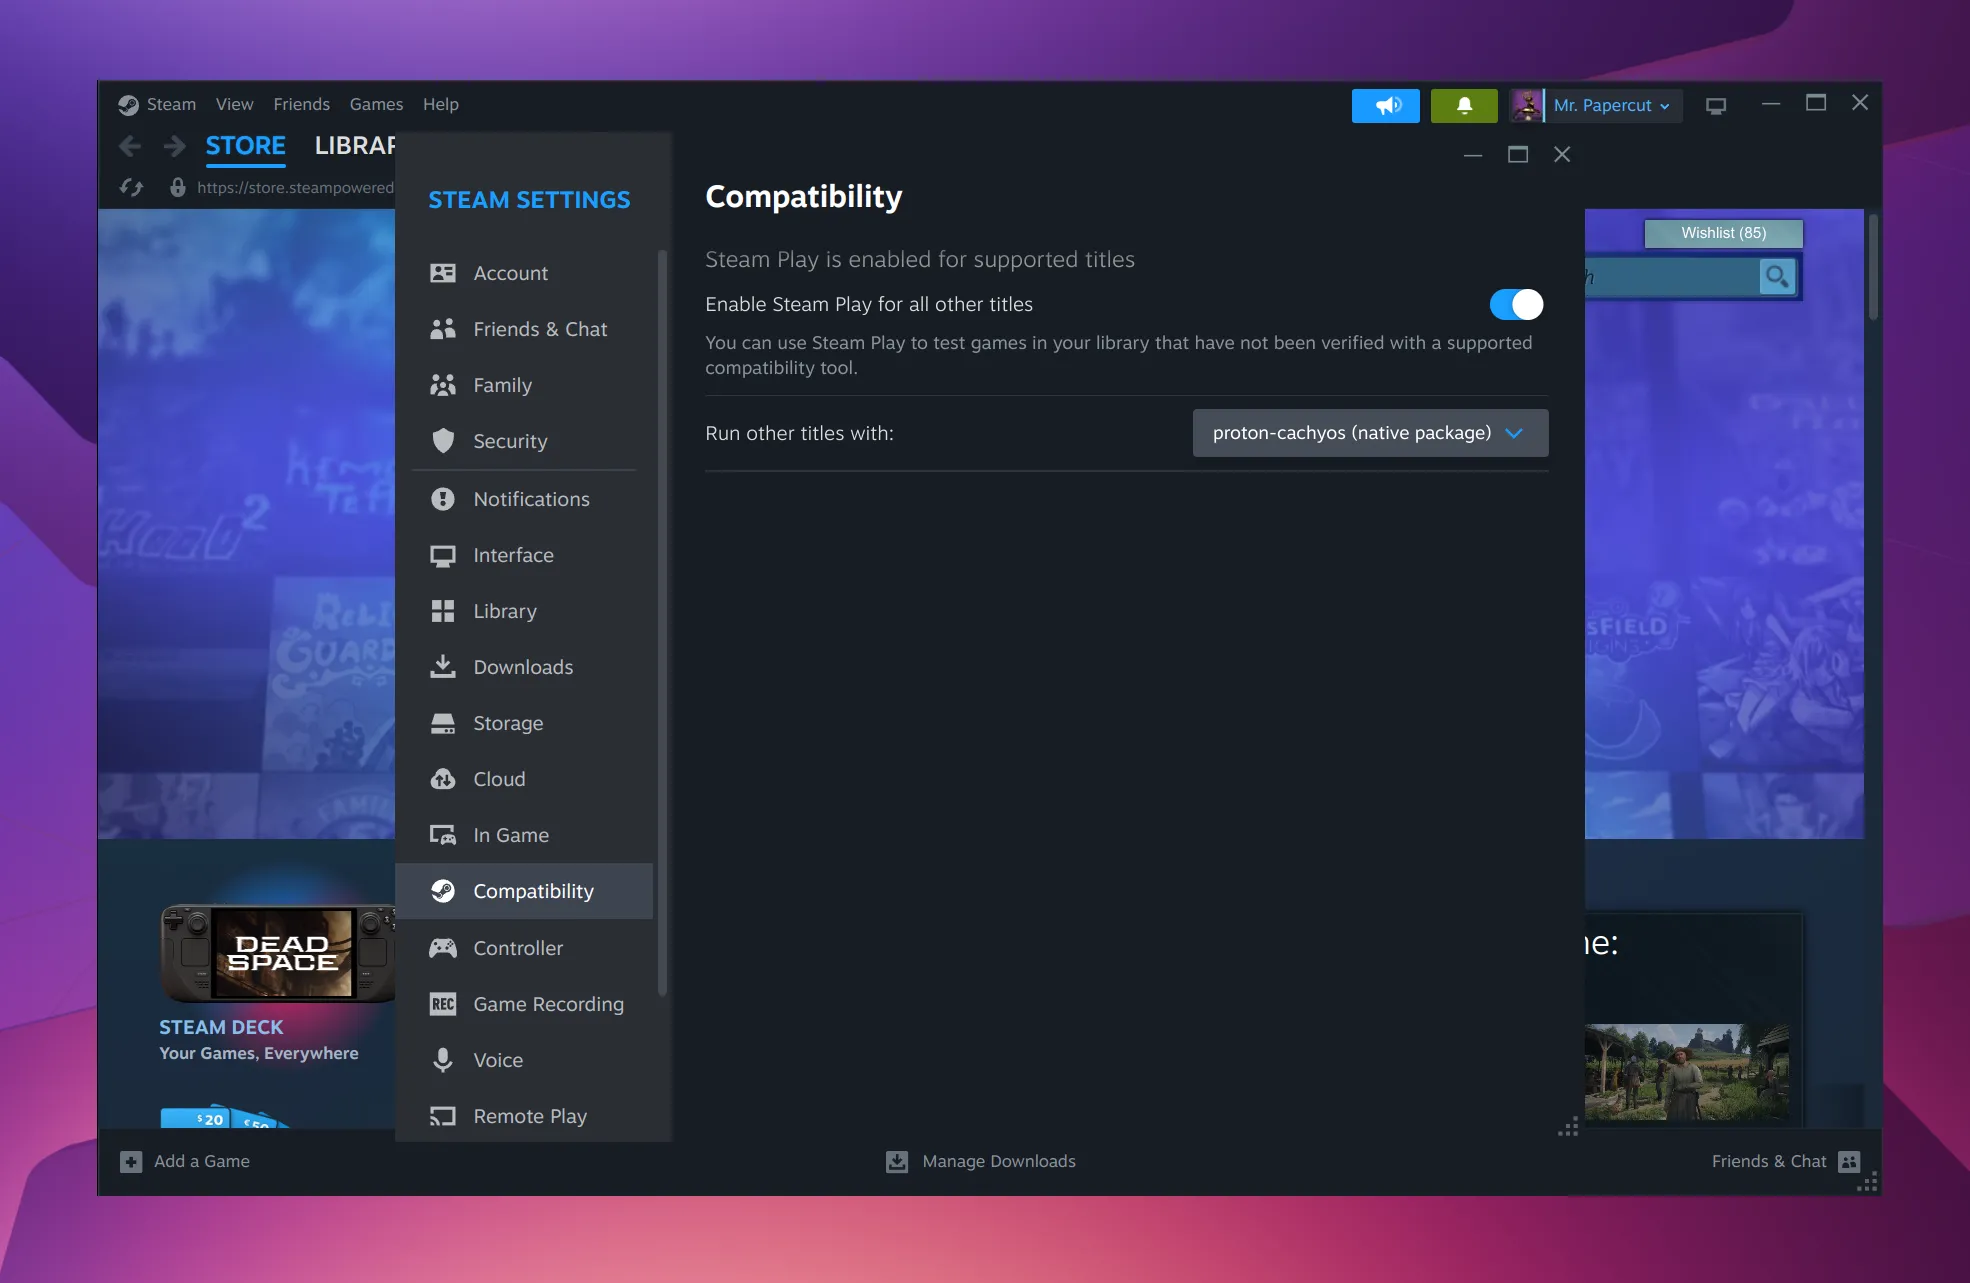Click the In Game overlay icon

coord(443,835)
